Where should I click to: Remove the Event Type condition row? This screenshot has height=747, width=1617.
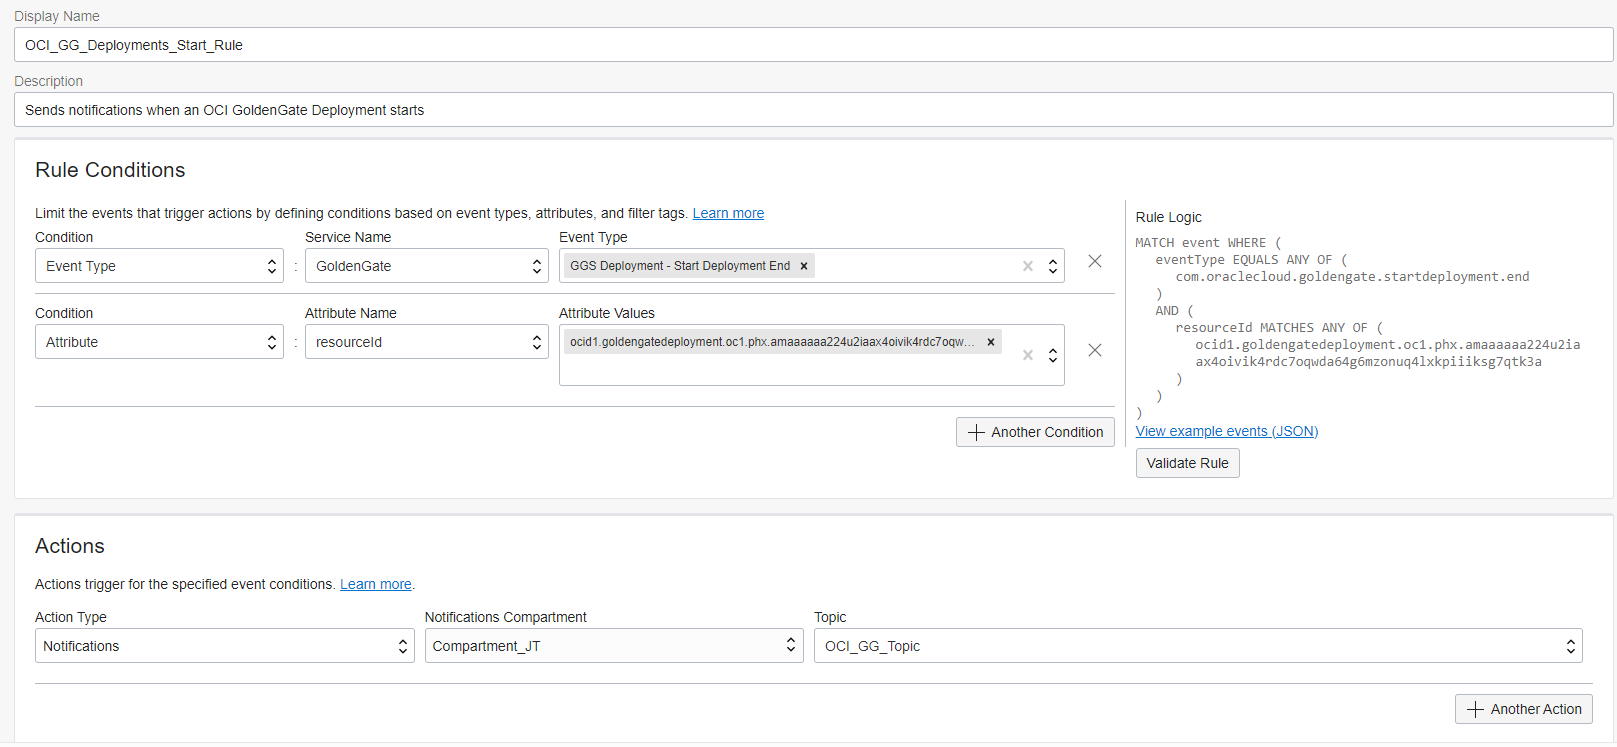point(1095,261)
